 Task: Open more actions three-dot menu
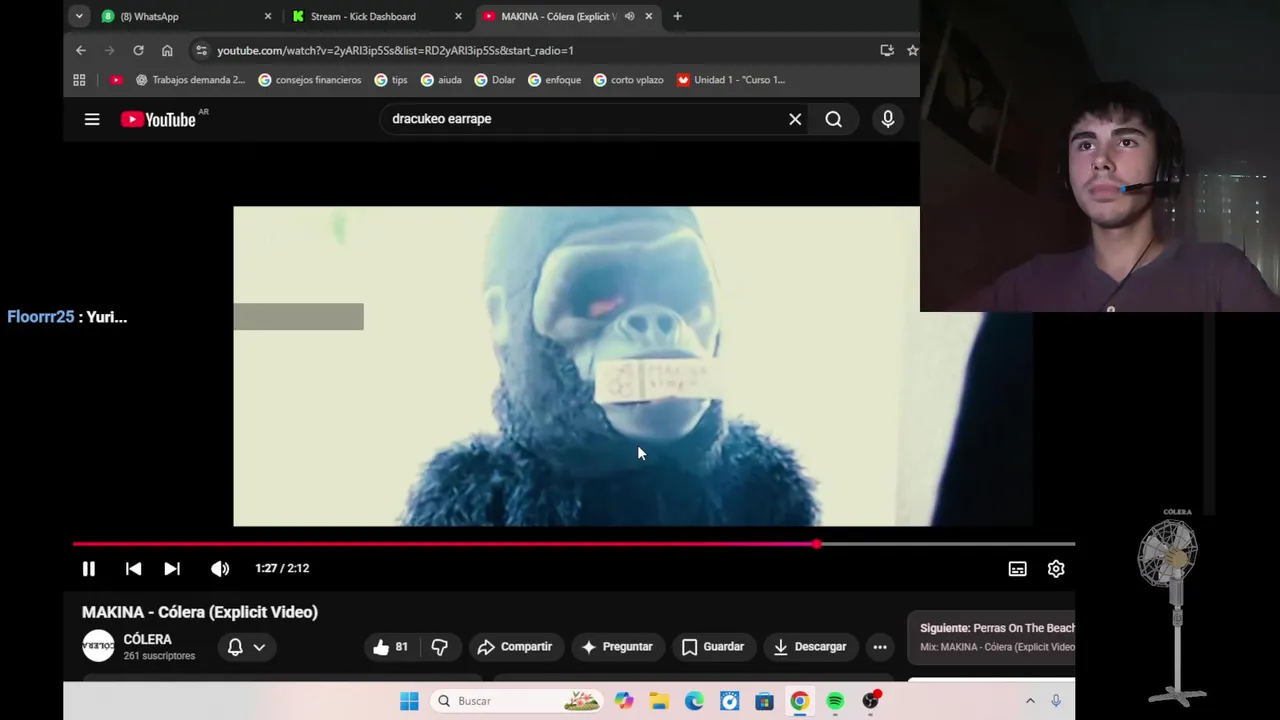point(880,647)
